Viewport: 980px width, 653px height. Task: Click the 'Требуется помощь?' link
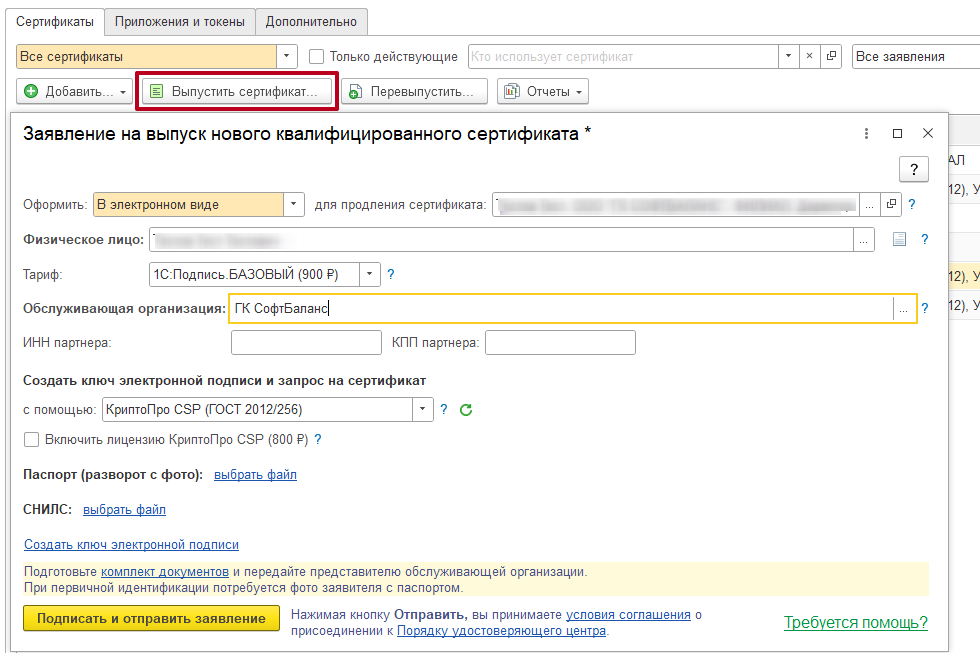pyautogui.click(x=855, y=622)
